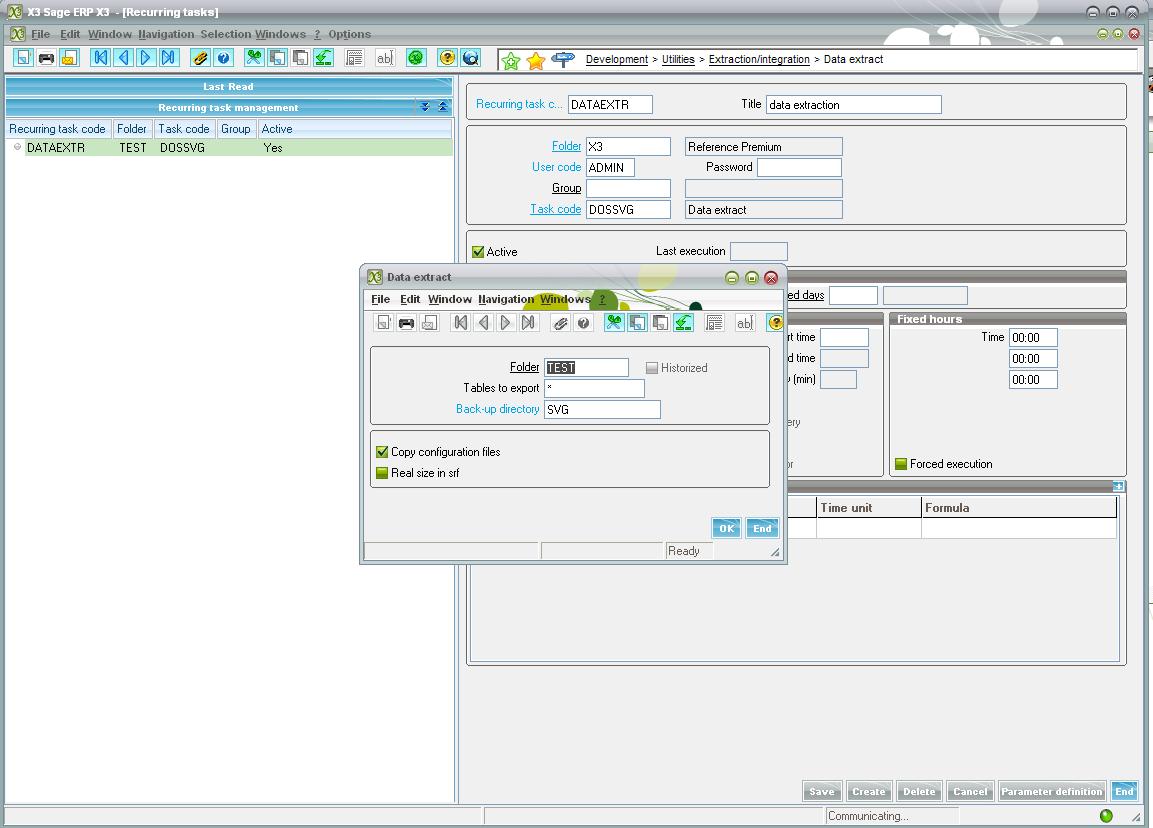Click the Send mail icon in main toolbar
The image size is (1153, 828).
(69, 57)
